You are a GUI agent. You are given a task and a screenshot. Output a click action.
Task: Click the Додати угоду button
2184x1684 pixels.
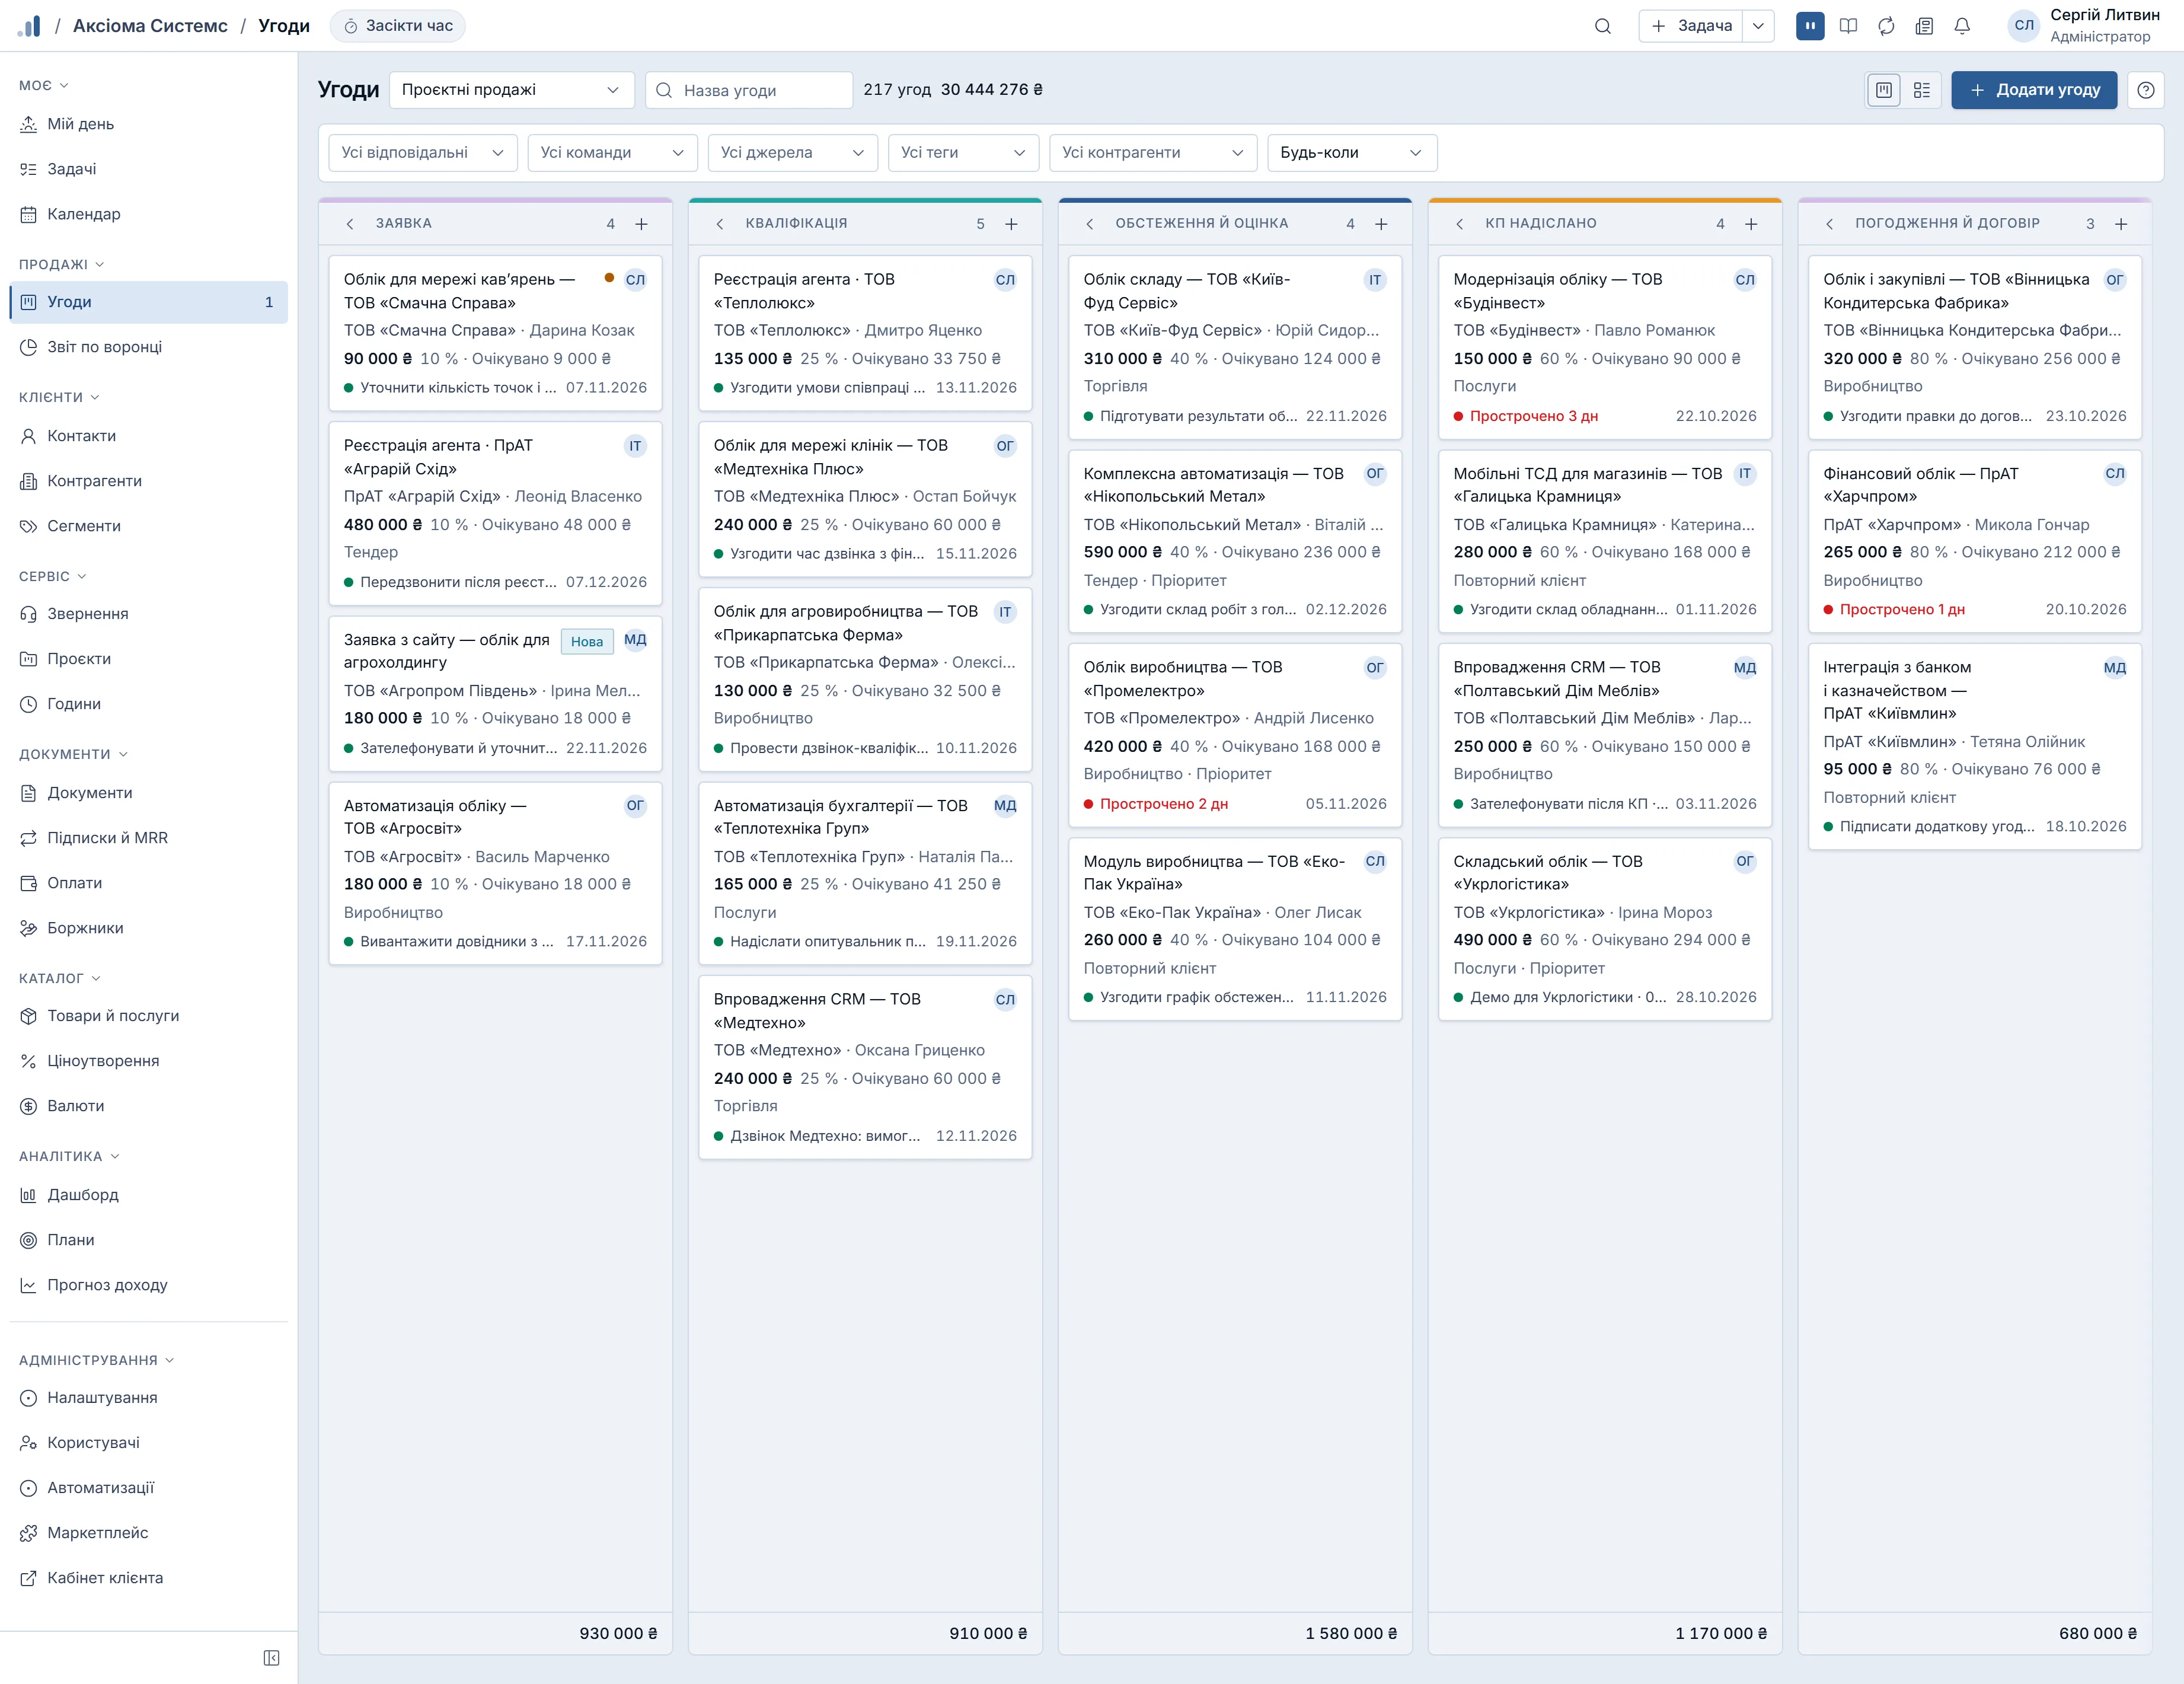tap(2034, 90)
